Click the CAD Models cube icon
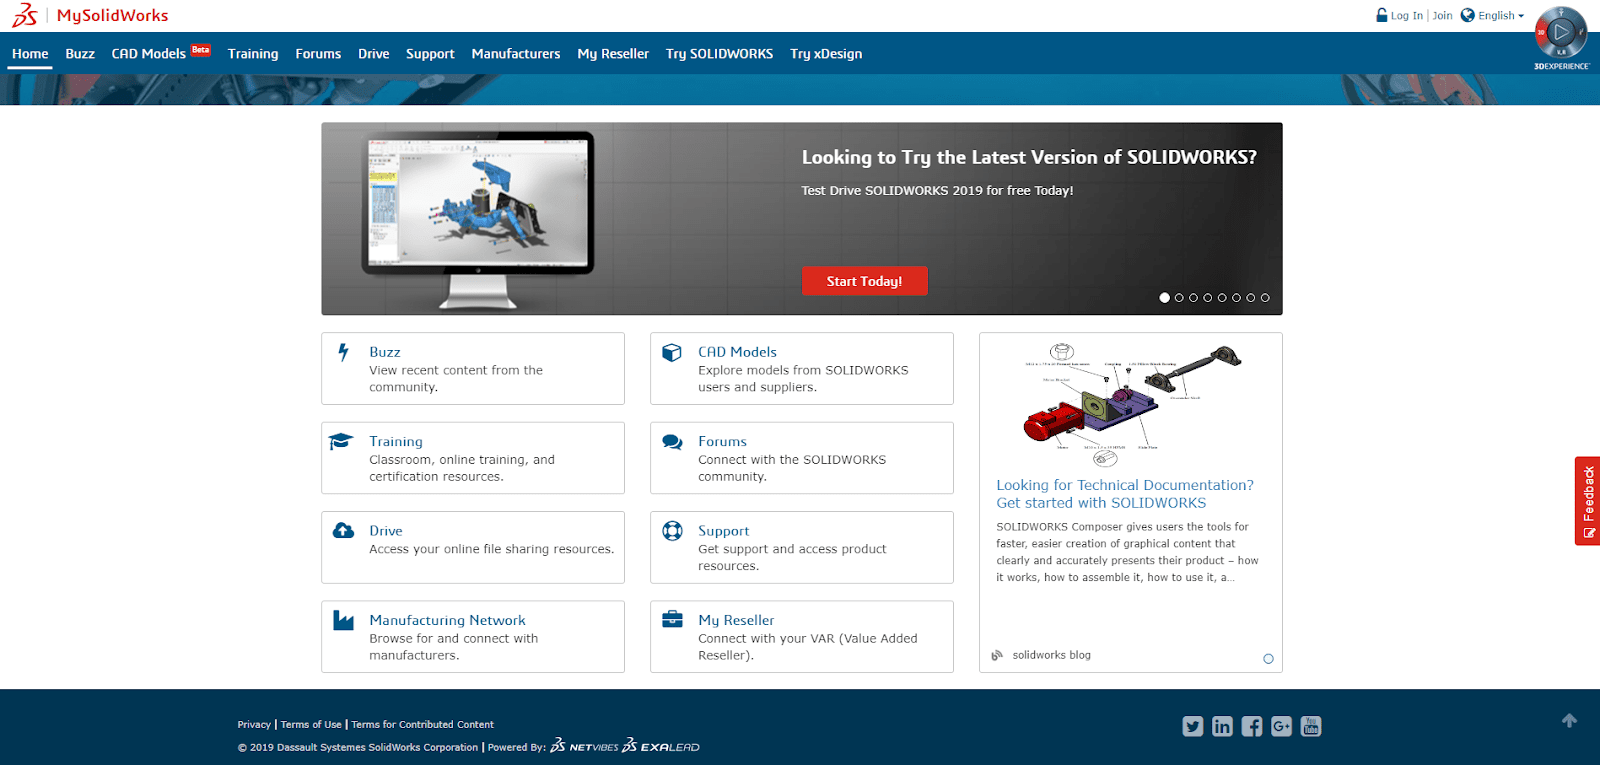This screenshot has width=1600, height=765. [672, 352]
